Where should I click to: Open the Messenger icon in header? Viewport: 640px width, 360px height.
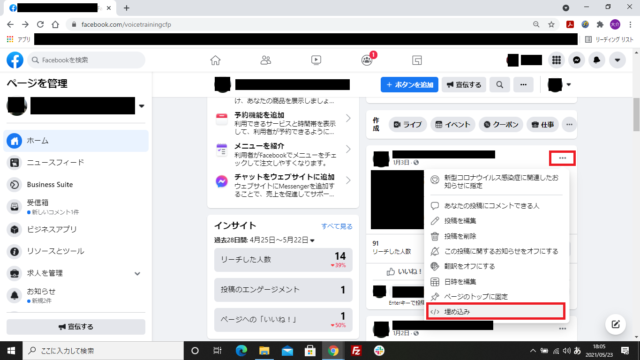(x=577, y=60)
